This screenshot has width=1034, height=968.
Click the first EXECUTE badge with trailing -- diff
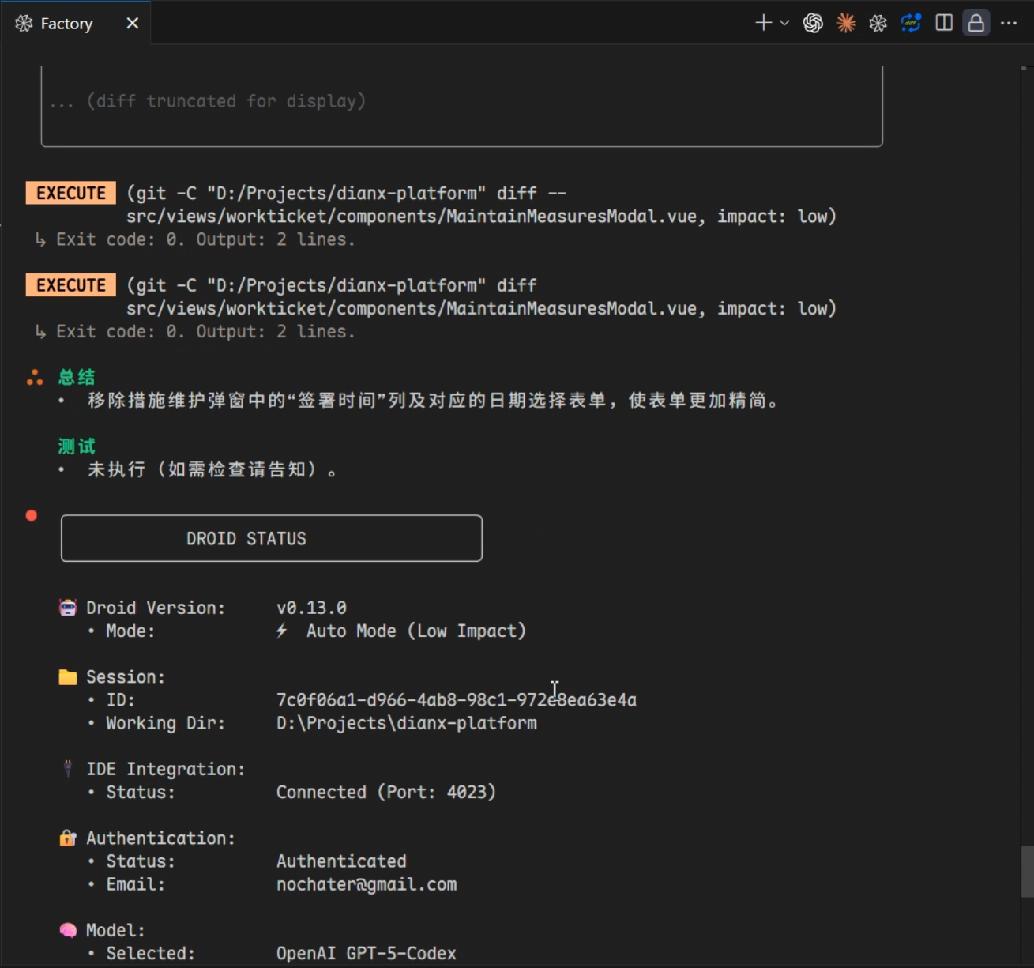71,193
